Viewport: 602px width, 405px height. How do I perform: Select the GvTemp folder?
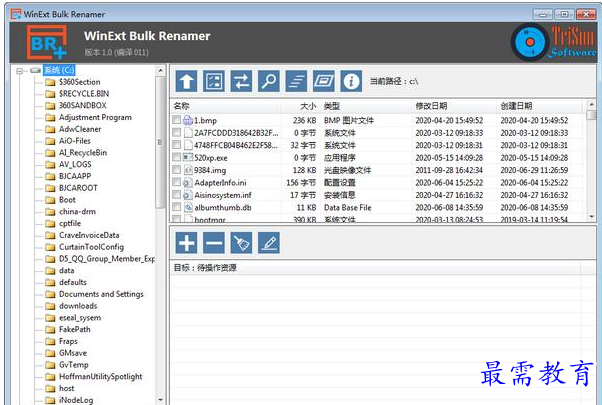click(x=73, y=365)
